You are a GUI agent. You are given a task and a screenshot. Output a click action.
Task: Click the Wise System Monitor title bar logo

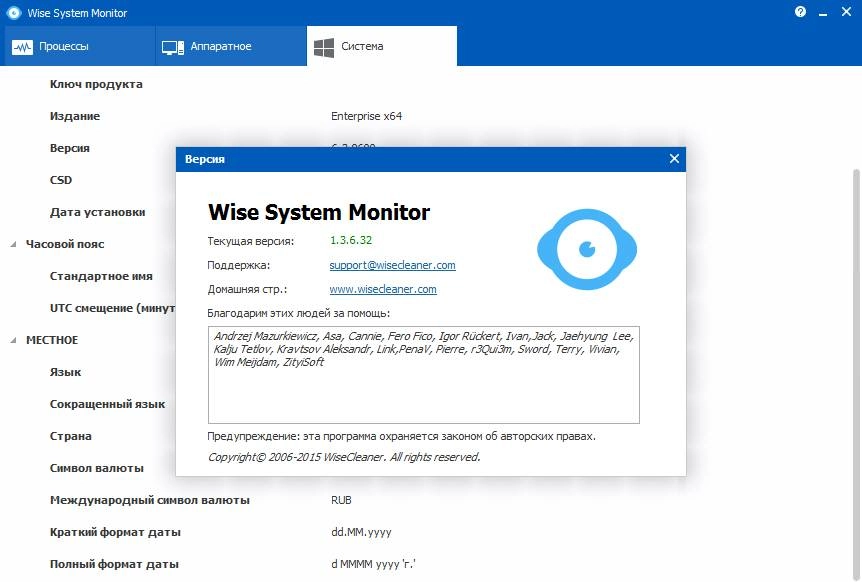coord(14,13)
